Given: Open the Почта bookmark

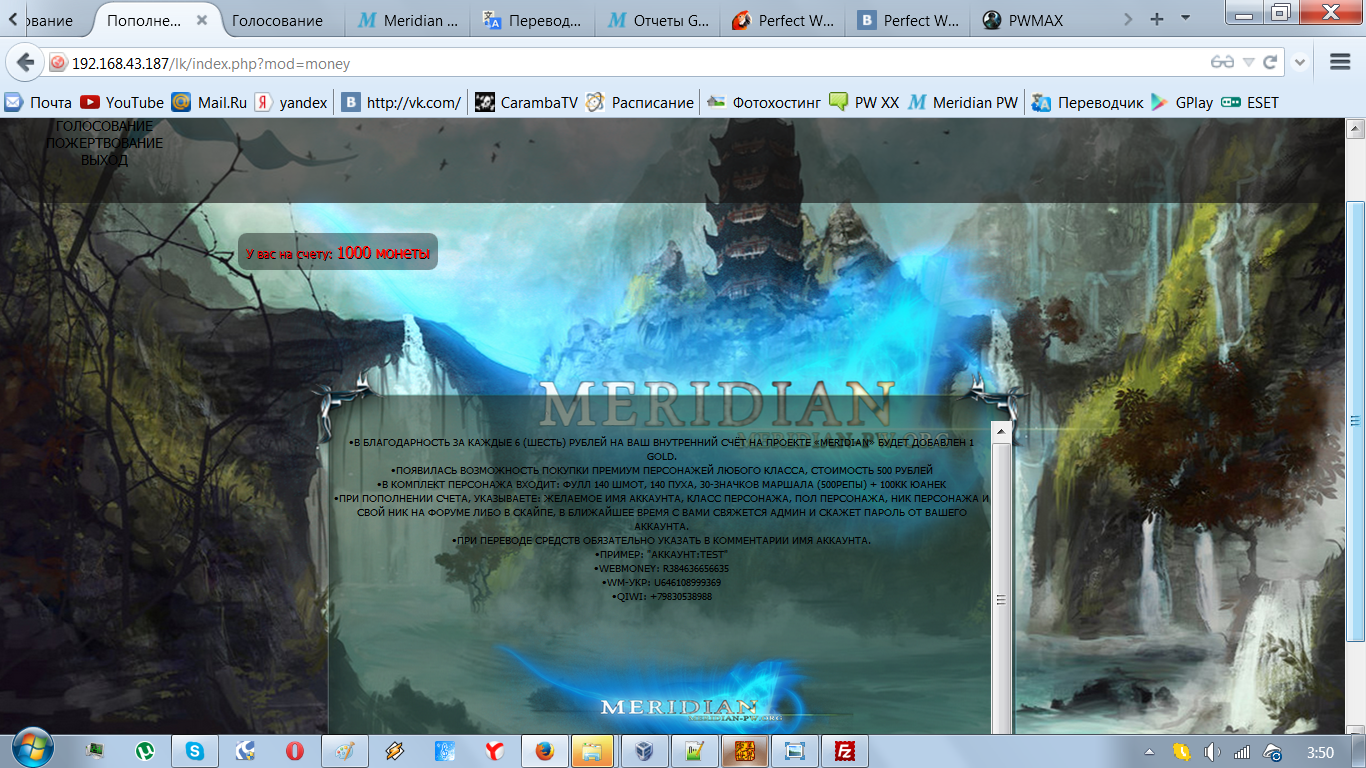Looking at the screenshot, I should (38, 102).
